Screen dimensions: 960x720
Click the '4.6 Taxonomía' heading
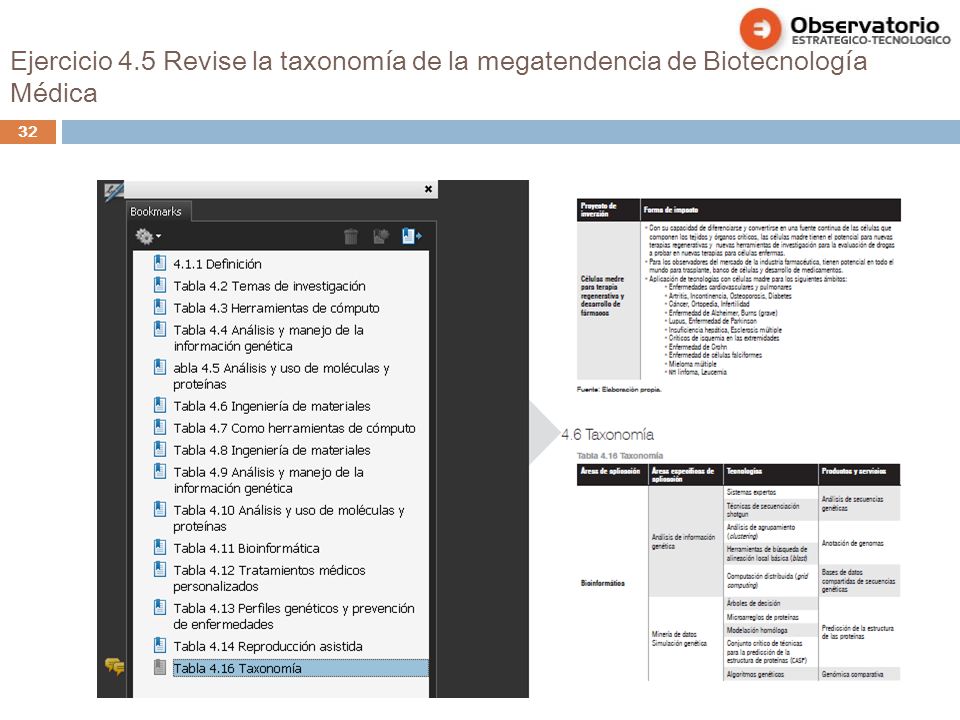607,435
